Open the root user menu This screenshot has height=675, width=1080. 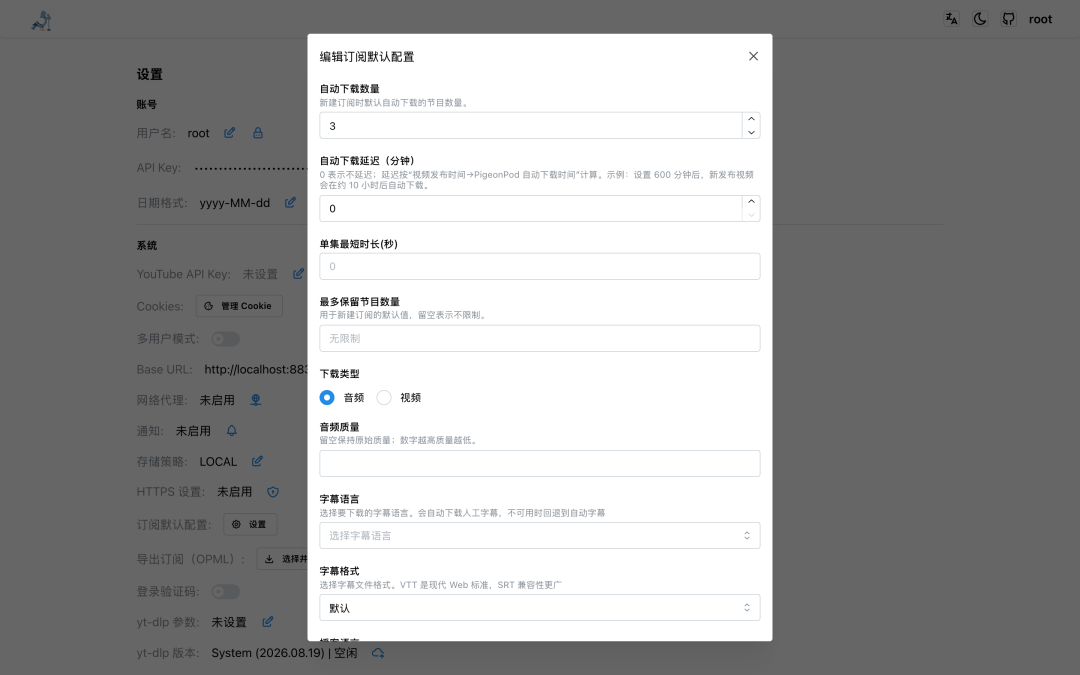click(1040, 19)
